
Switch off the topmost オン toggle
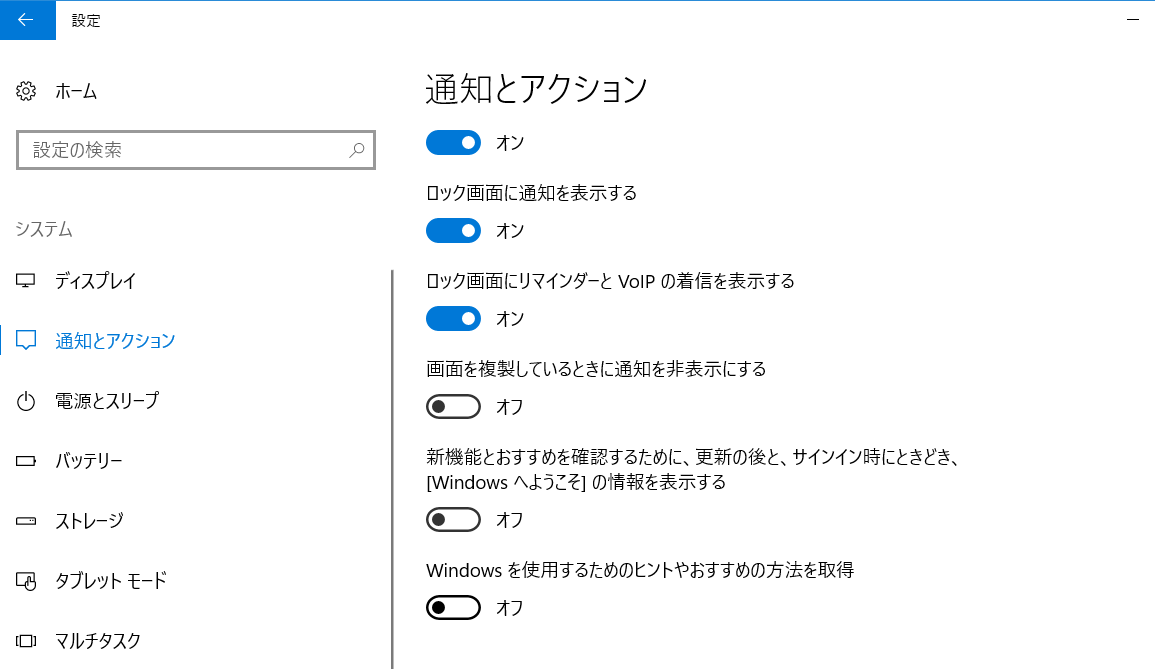tap(453, 143)
